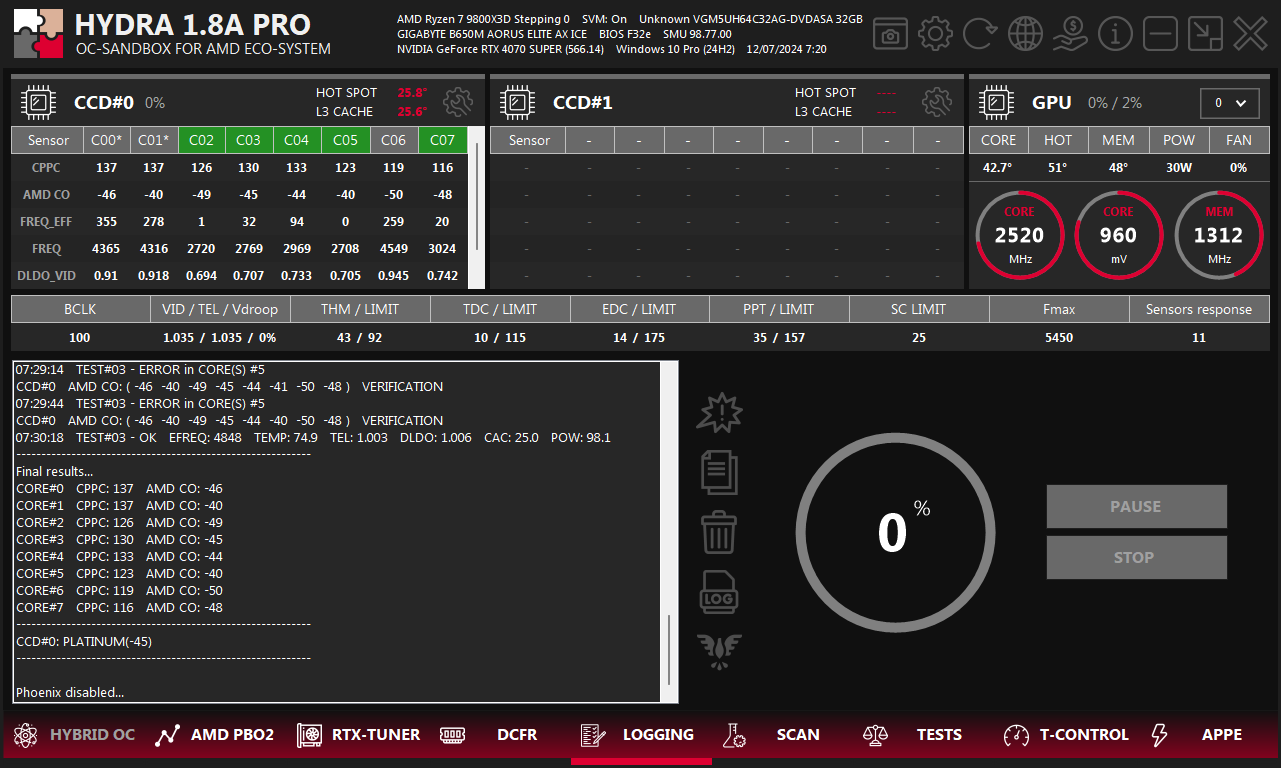Copy log using the documents icon
The width and height of the screenshot is (1281, 768).
click(x=719, y=471)
